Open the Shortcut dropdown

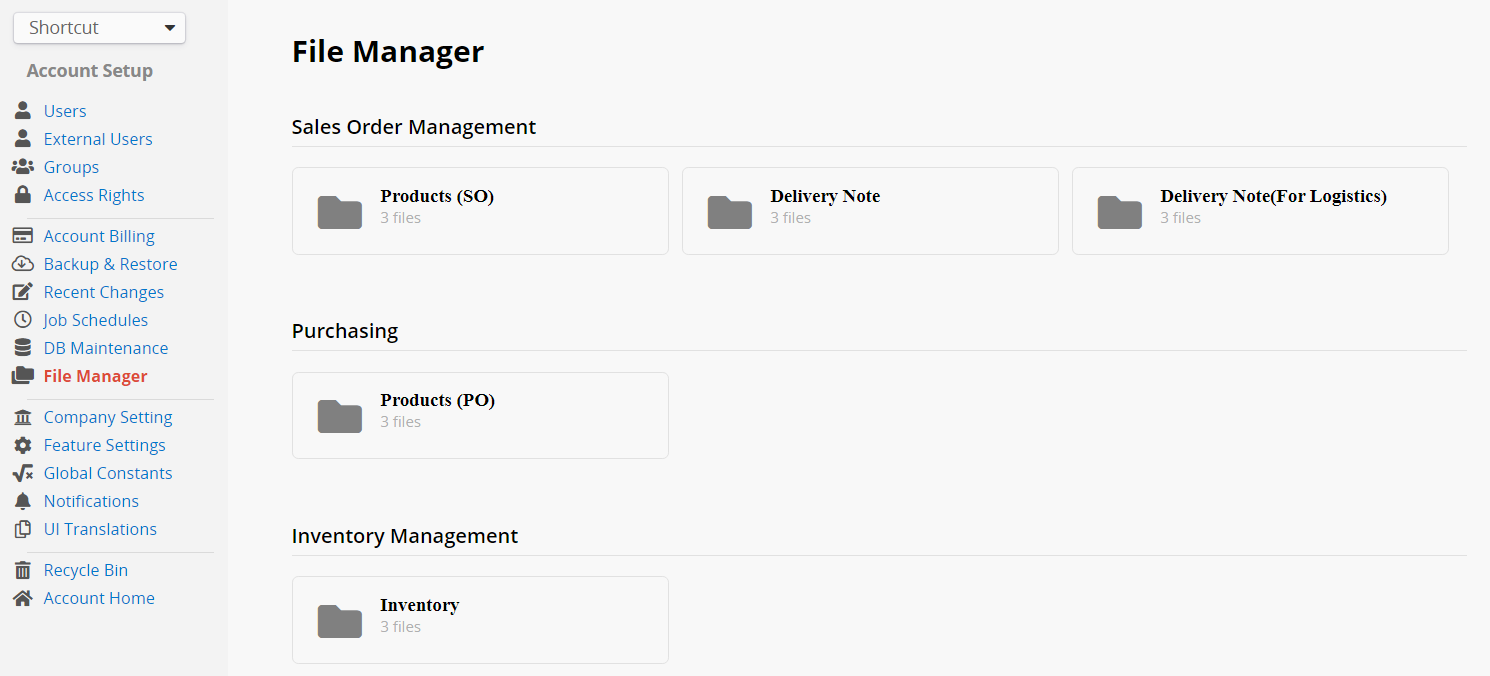[x=99, y=28]
